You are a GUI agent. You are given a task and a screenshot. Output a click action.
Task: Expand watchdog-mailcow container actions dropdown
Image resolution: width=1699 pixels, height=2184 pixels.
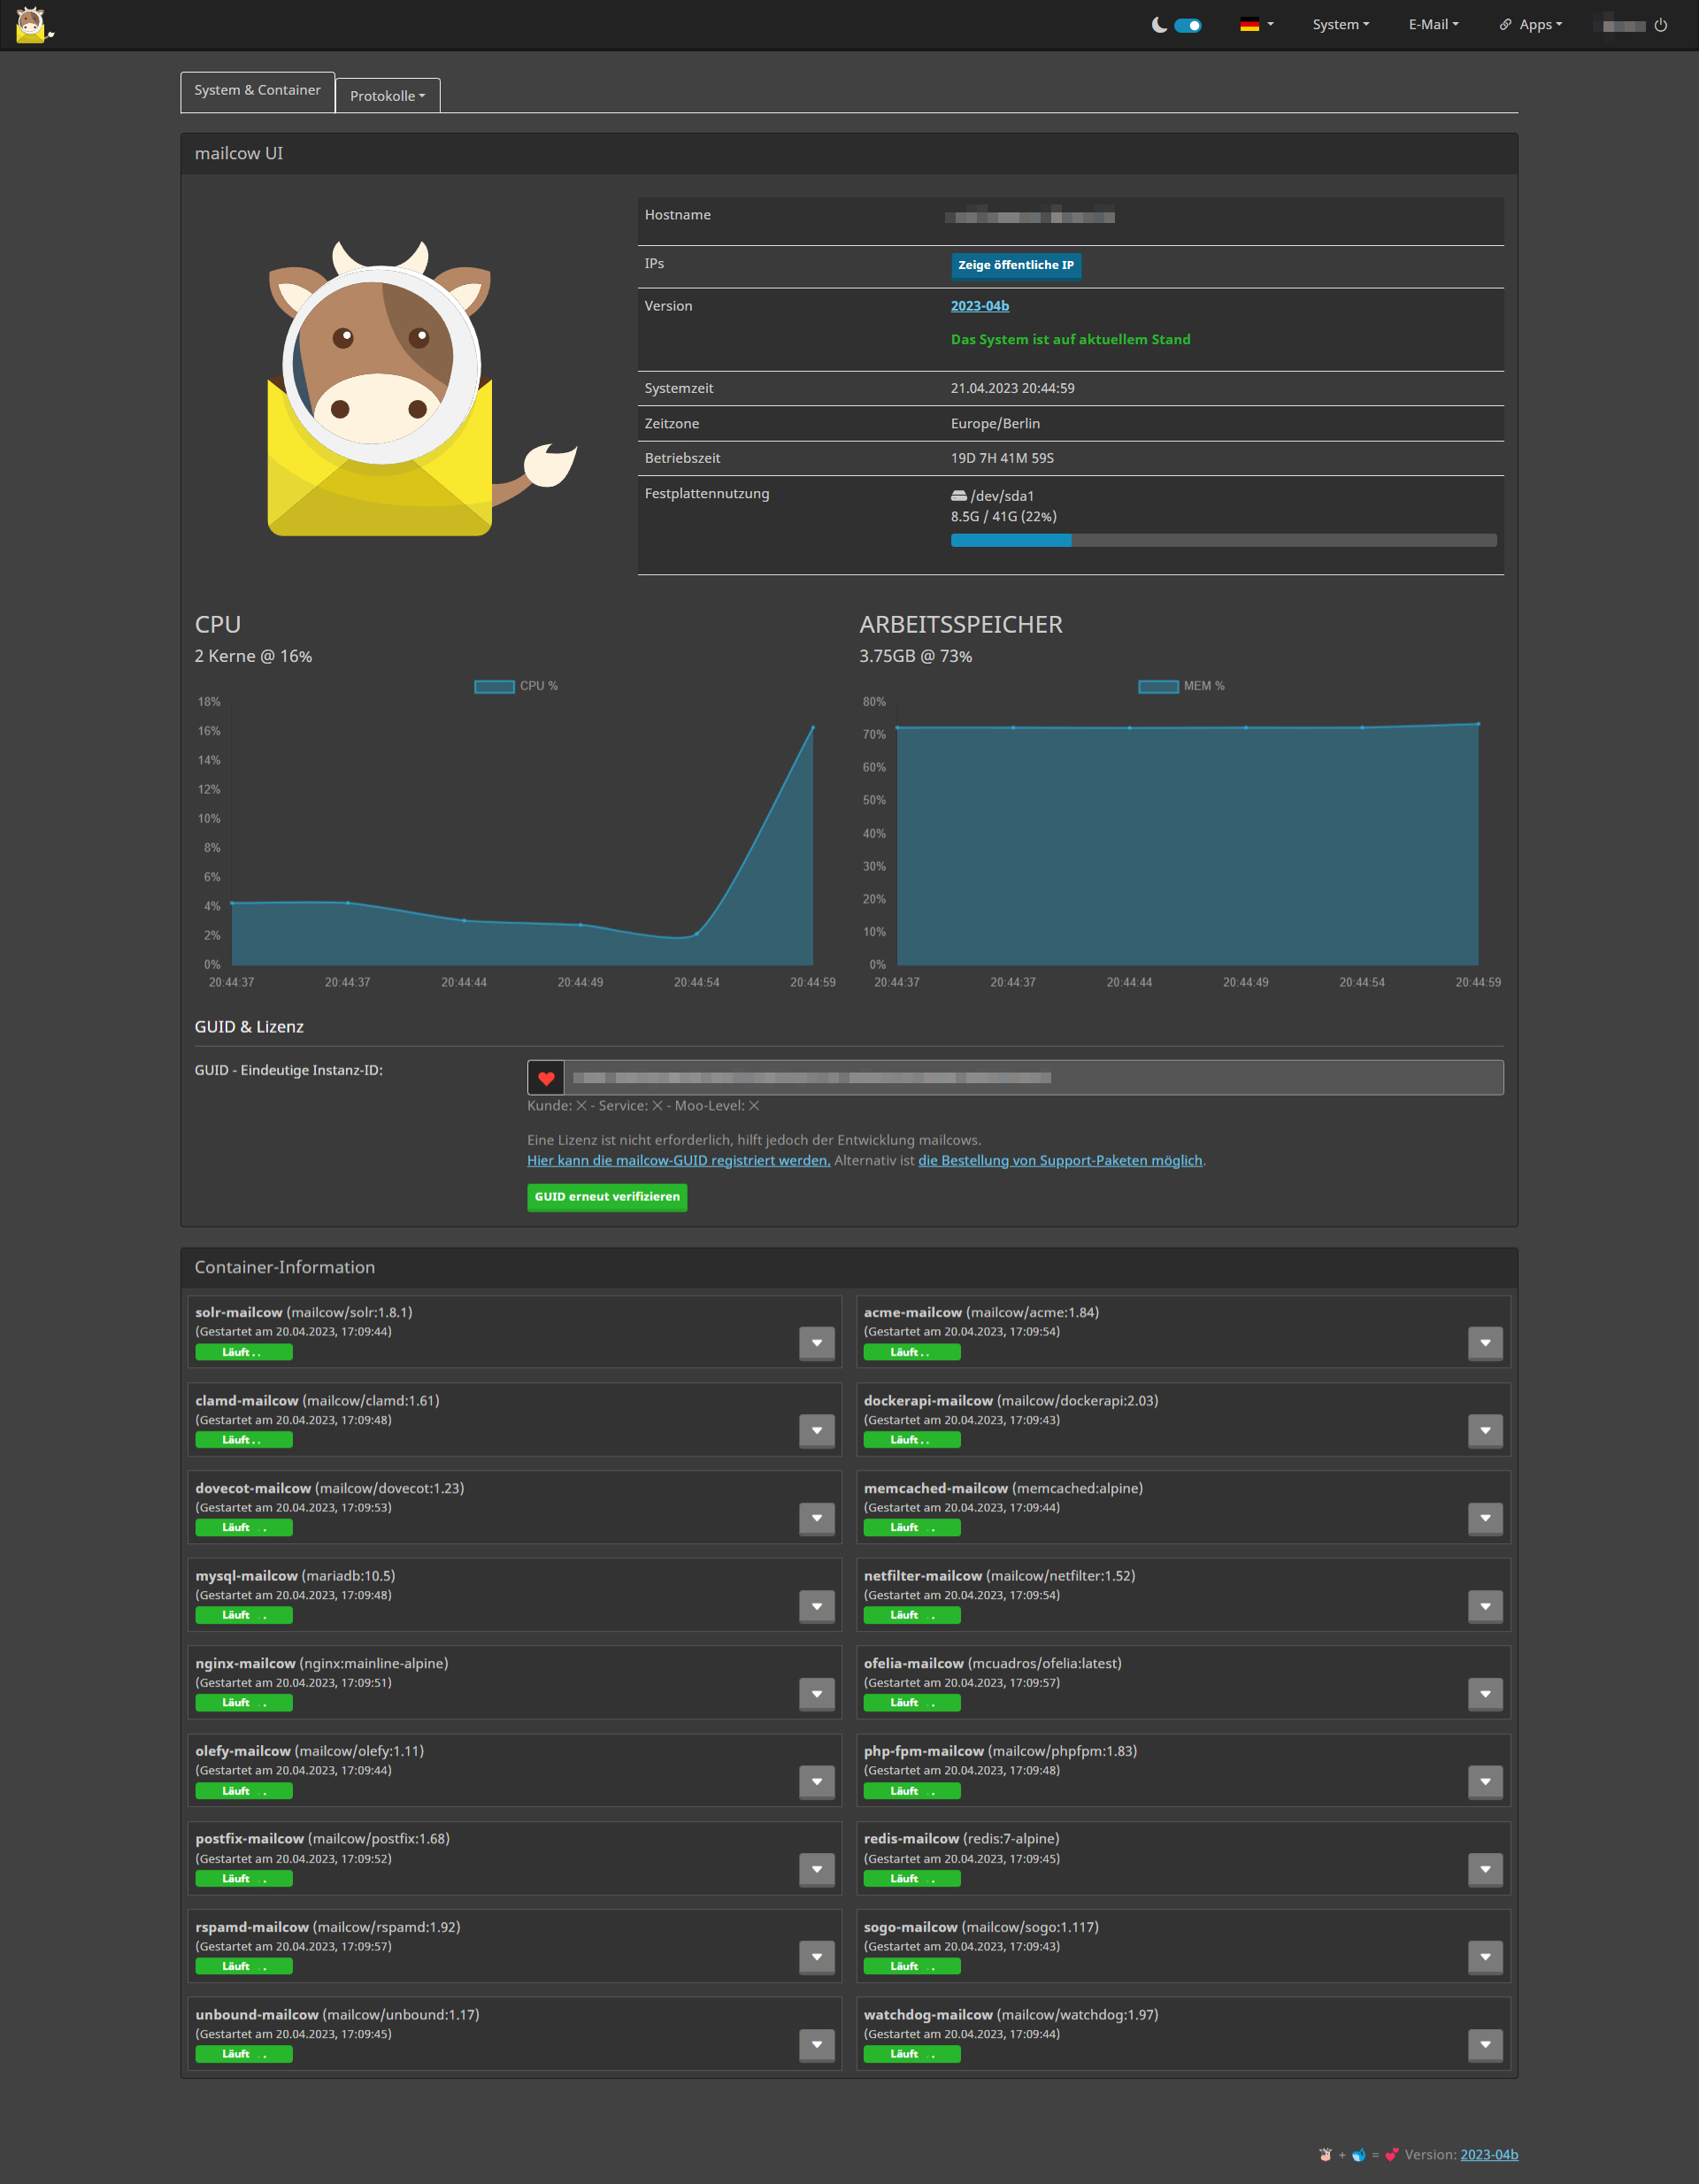(1485, 2045)
